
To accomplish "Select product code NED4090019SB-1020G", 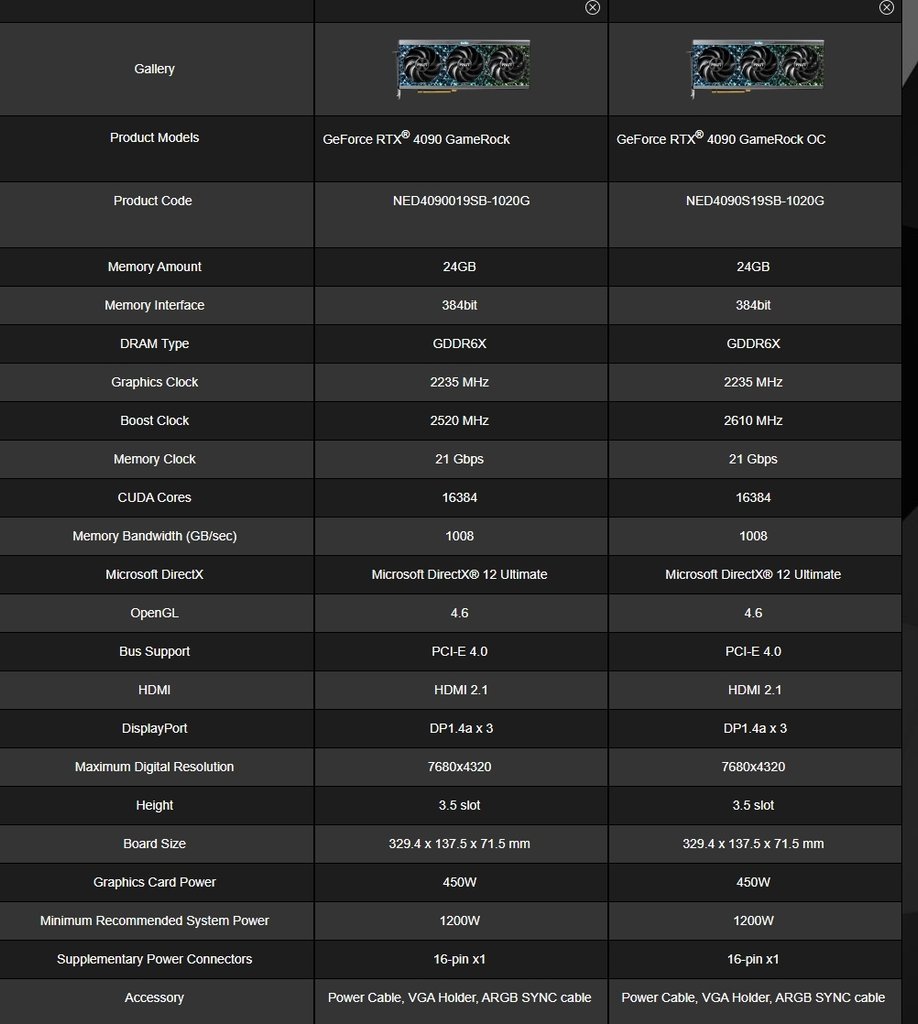I will point(461,200).
